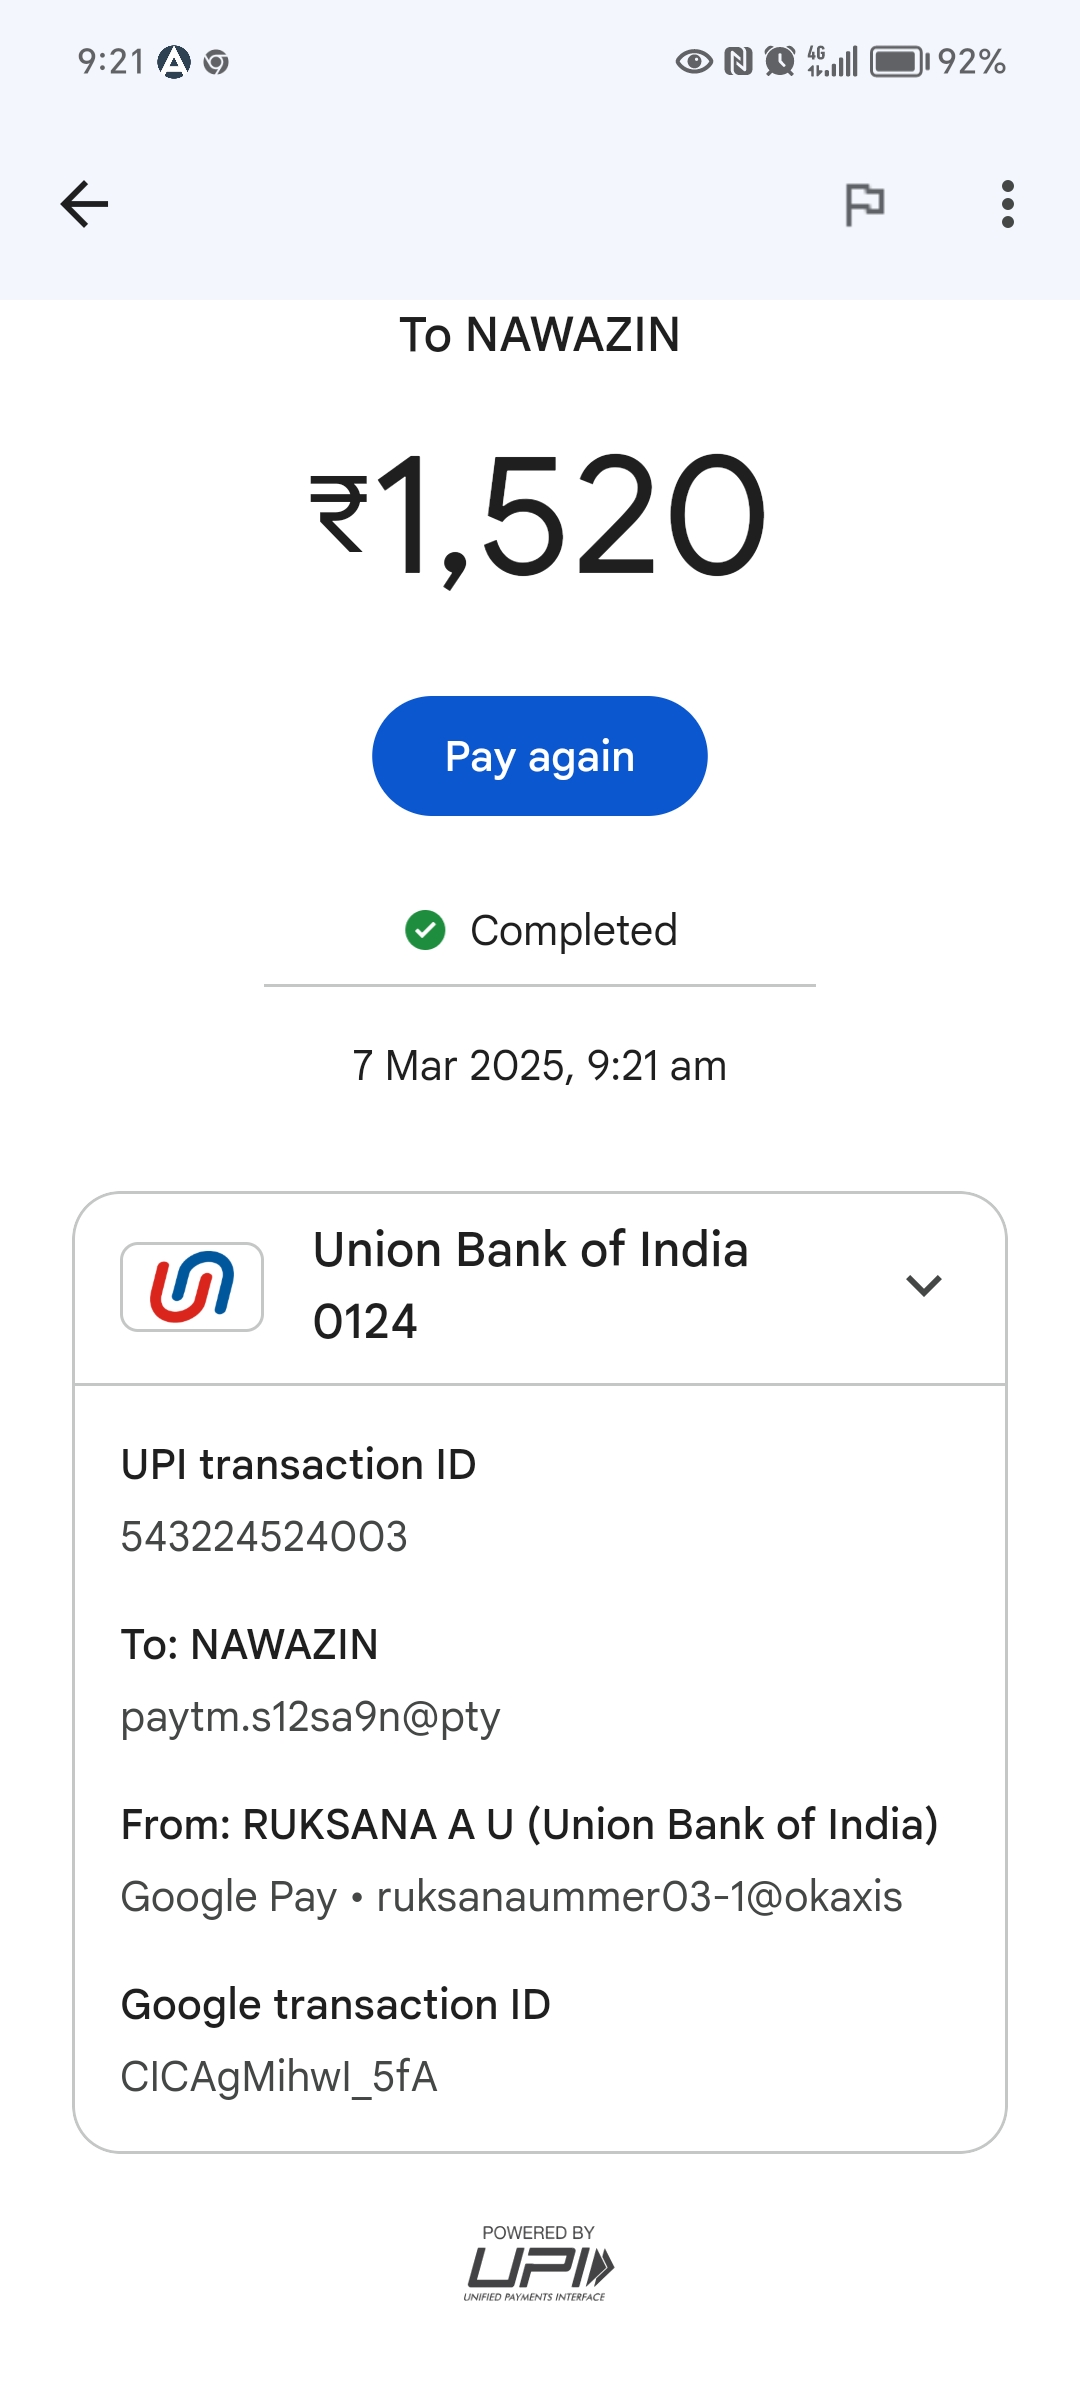Tap the flag report icon

pyautogui.click(x=865, y=204)
